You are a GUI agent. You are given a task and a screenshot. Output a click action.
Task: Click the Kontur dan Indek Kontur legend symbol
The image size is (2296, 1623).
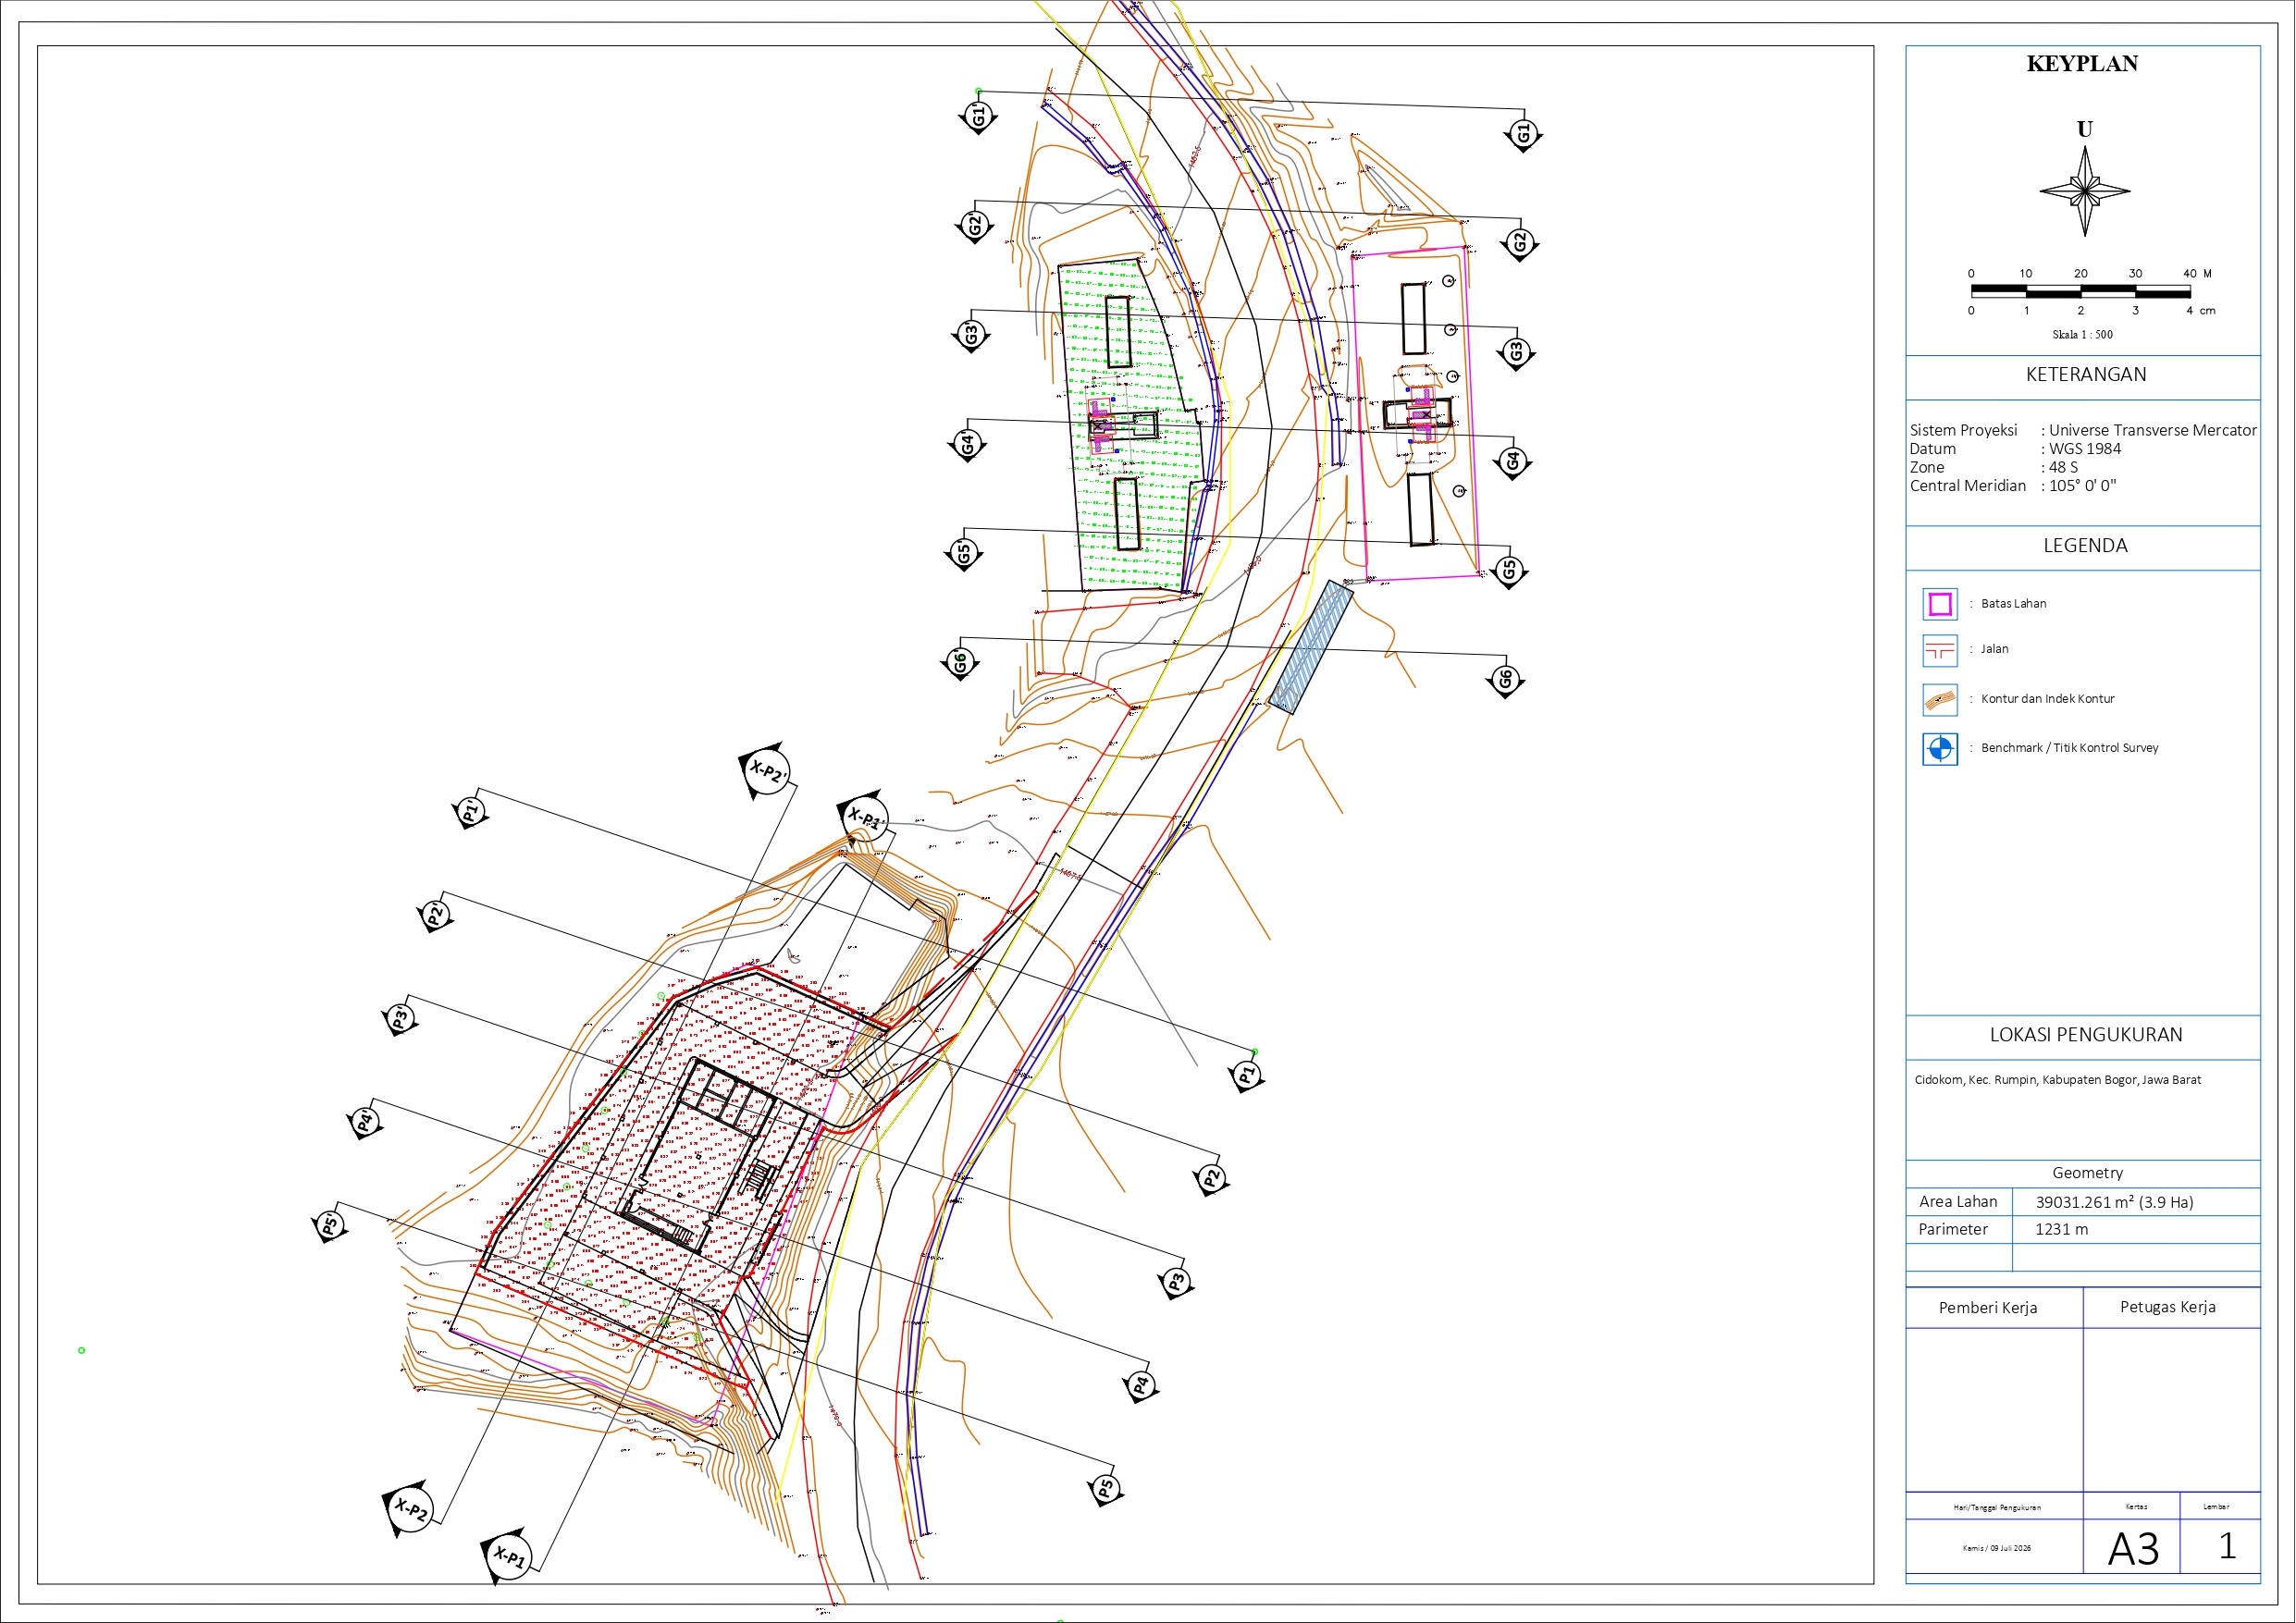[x=1940, y=699]
